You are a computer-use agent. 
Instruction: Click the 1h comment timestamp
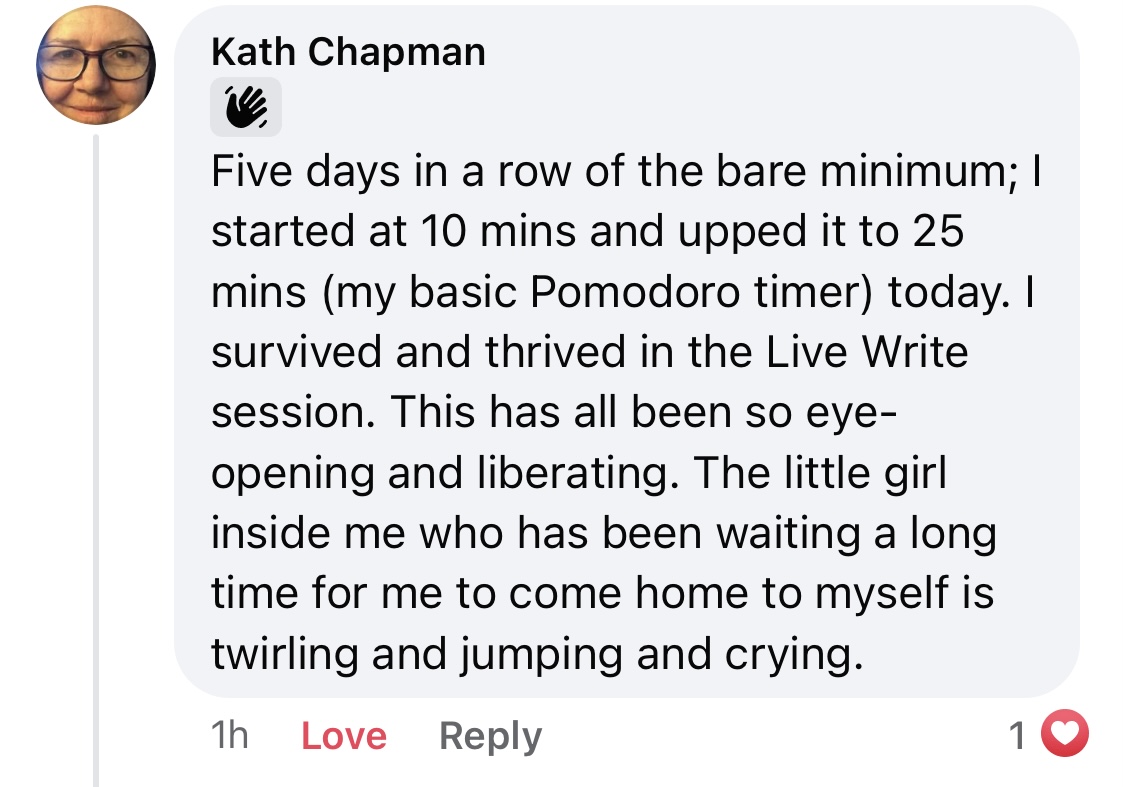[x=229, y=737]
